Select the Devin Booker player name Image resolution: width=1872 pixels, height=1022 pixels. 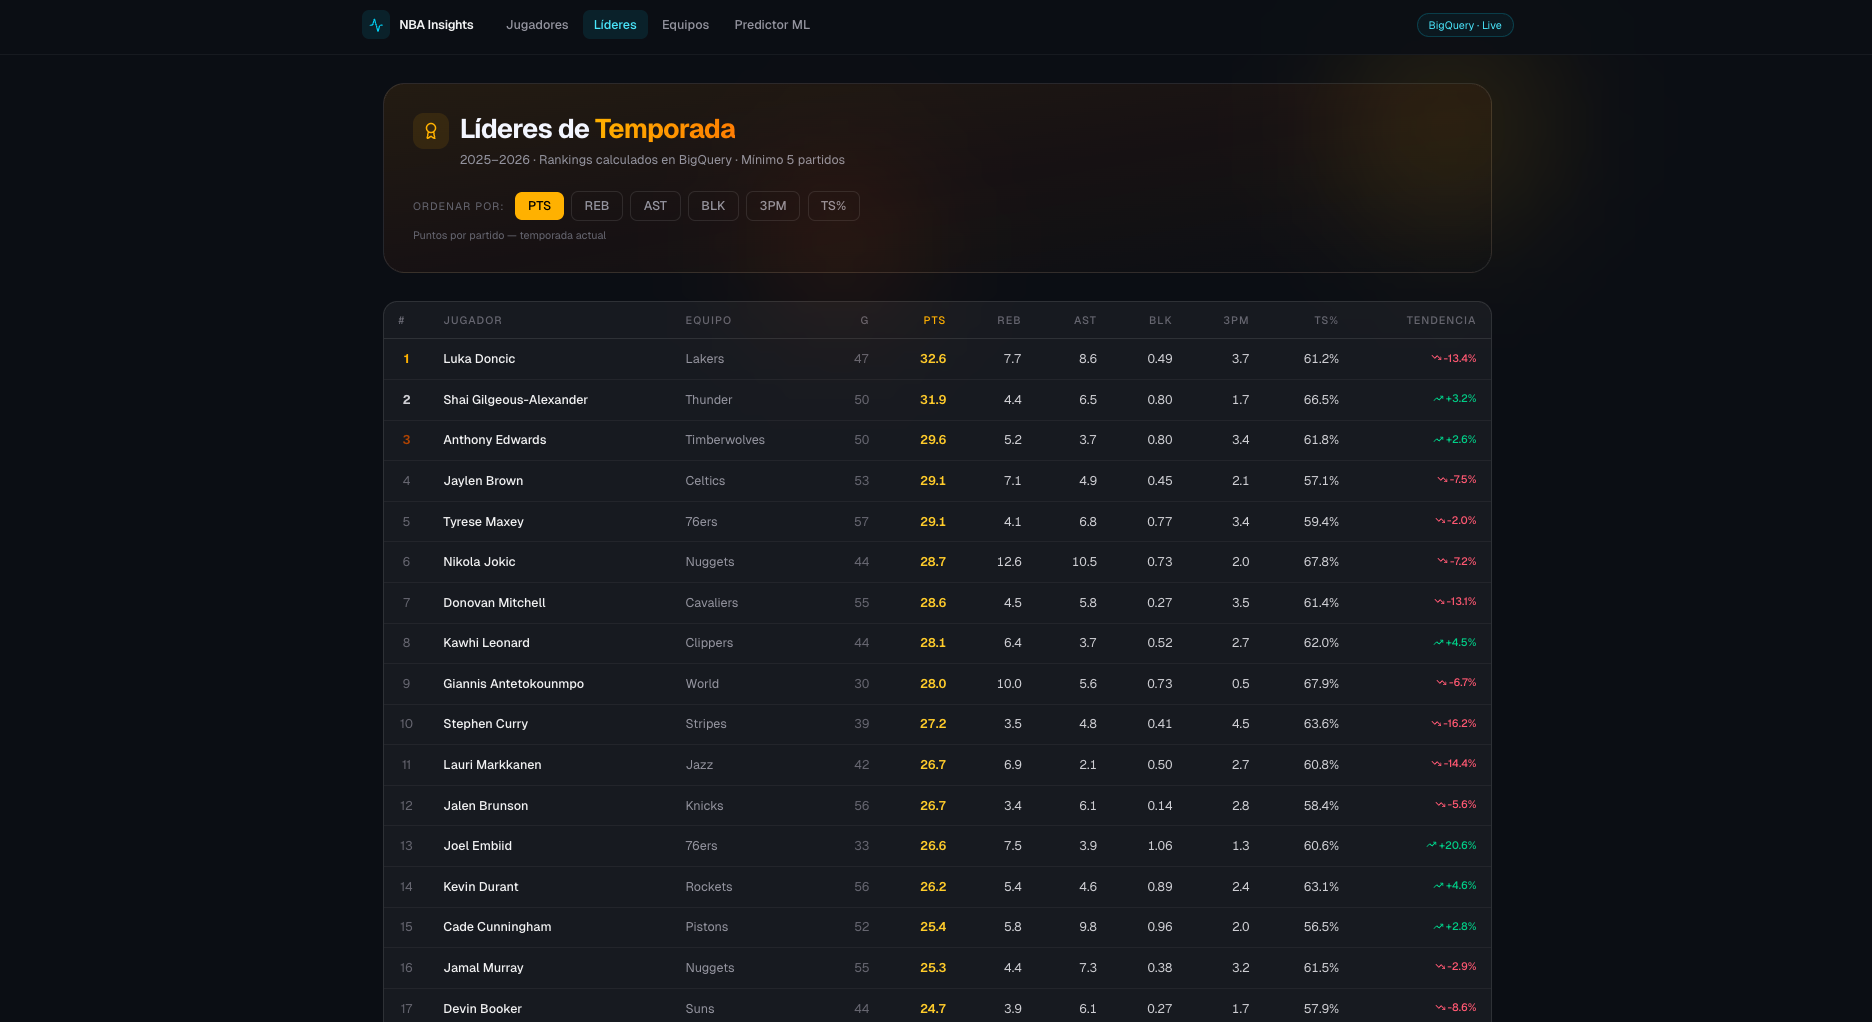482,1009
